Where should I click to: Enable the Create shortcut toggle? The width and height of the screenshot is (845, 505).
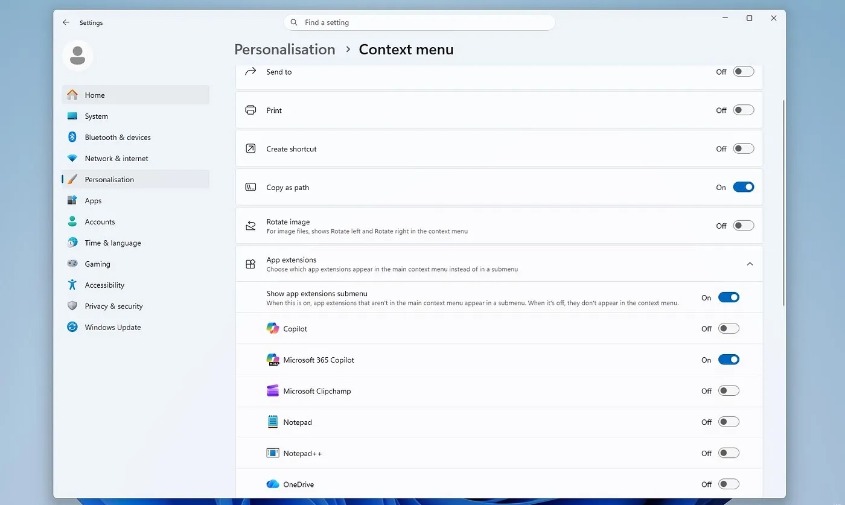pos(743,149)
